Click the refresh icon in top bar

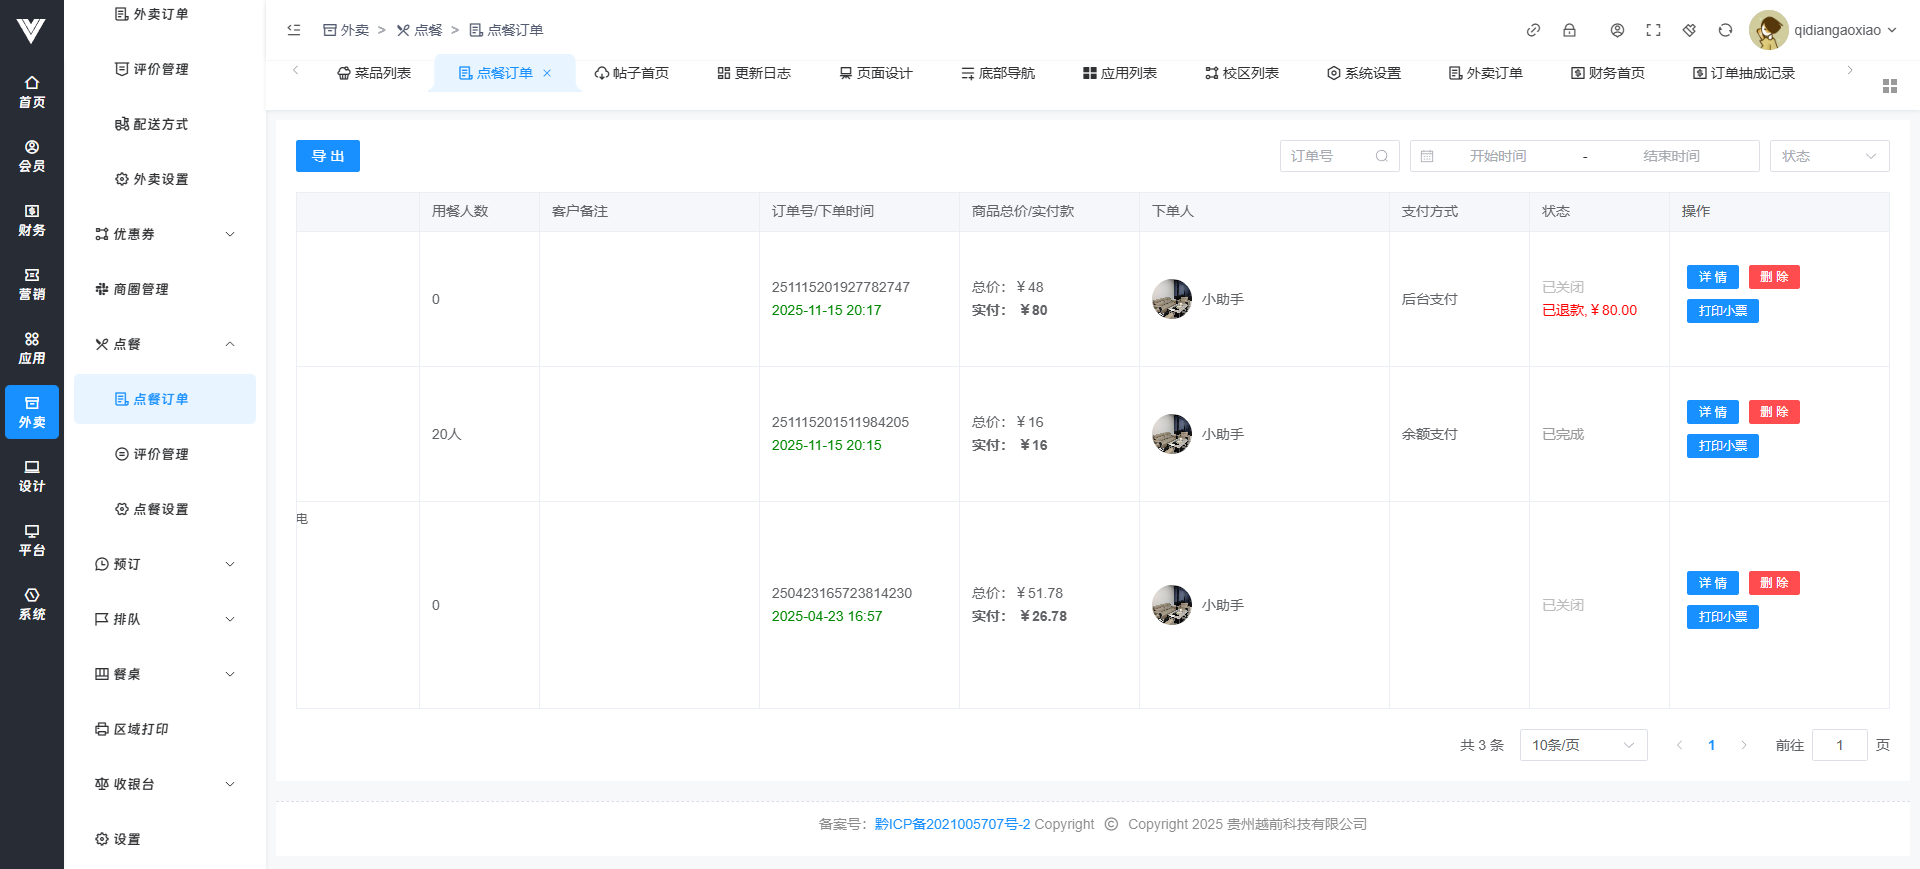click(x=1725, y=30)
